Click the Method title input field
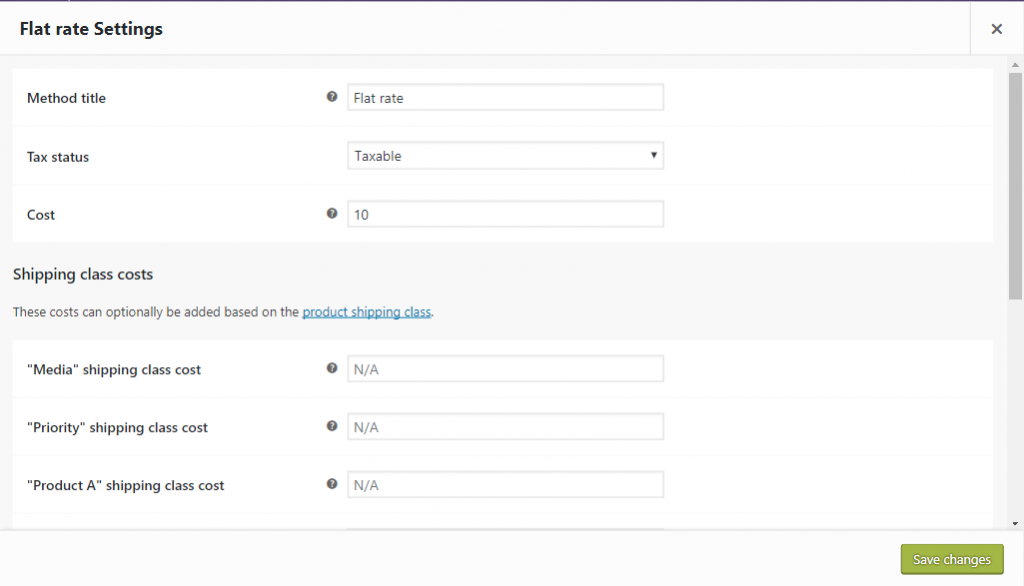1024x586 pixels. pos(505,97)
